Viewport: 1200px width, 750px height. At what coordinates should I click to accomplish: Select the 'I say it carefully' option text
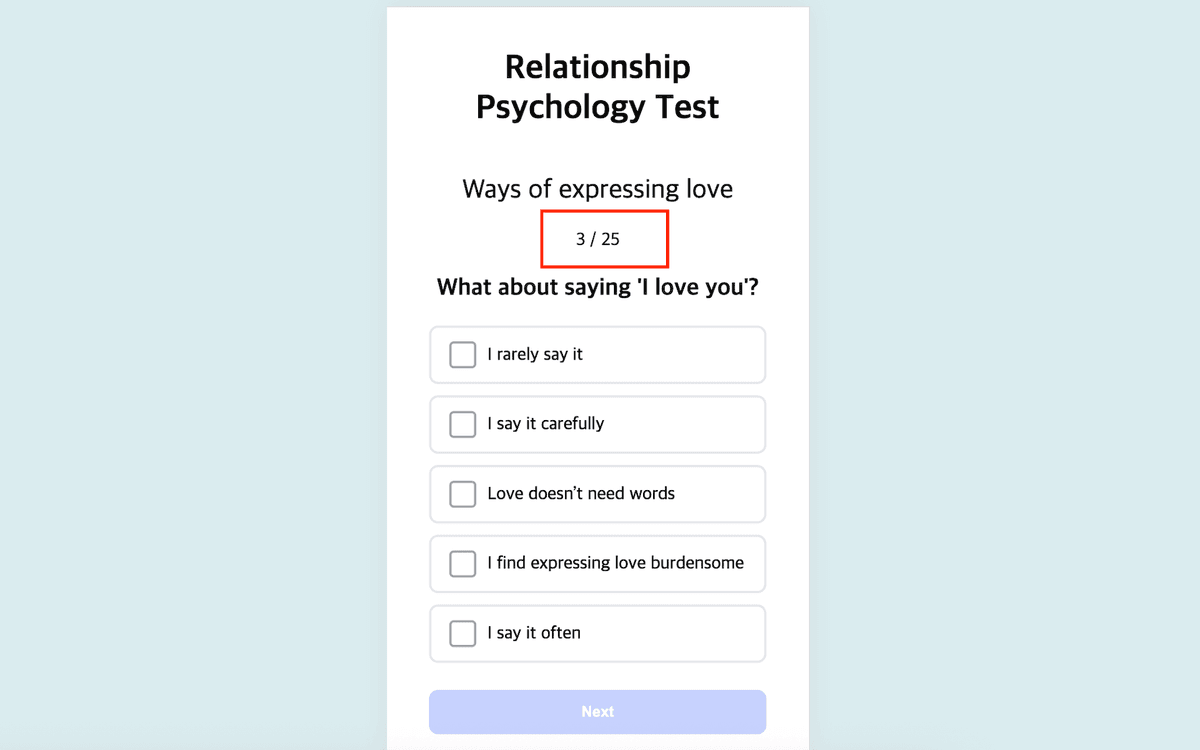[546, 424]
